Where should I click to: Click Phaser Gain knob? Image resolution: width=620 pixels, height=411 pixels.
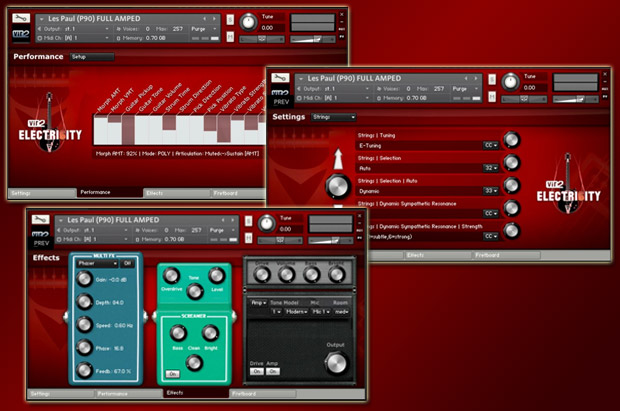point(84,279)
